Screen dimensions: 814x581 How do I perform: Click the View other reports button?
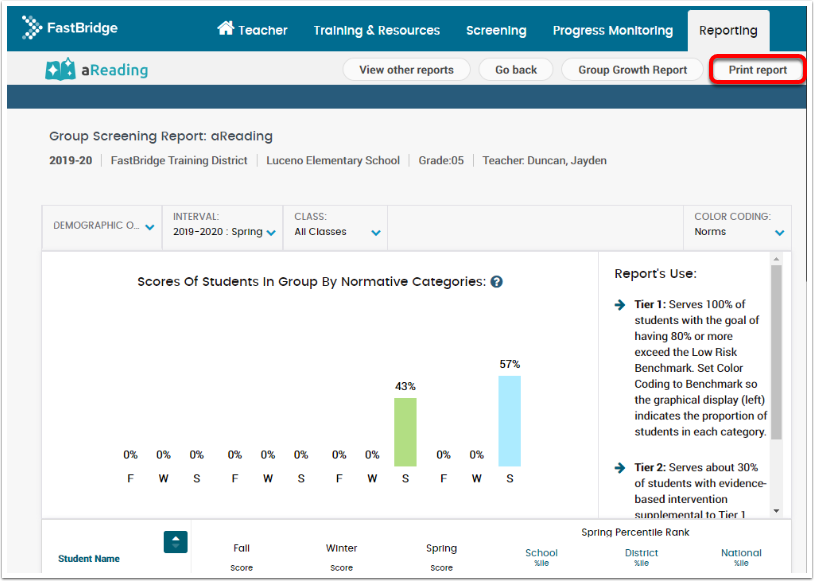pos(406,70)
